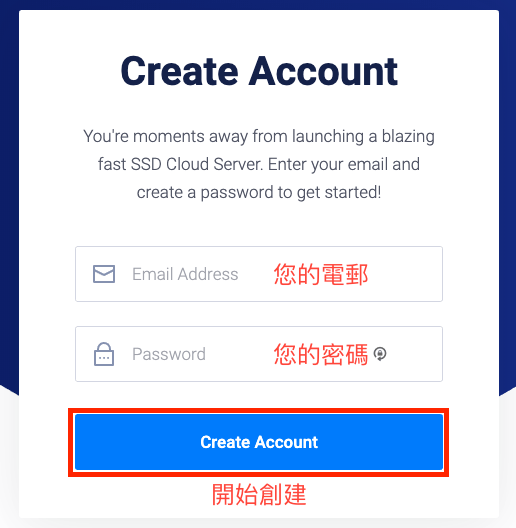This screenshot has width=516, height=528.
Task: Focus the Email Address input field
Action: (259, 274)
